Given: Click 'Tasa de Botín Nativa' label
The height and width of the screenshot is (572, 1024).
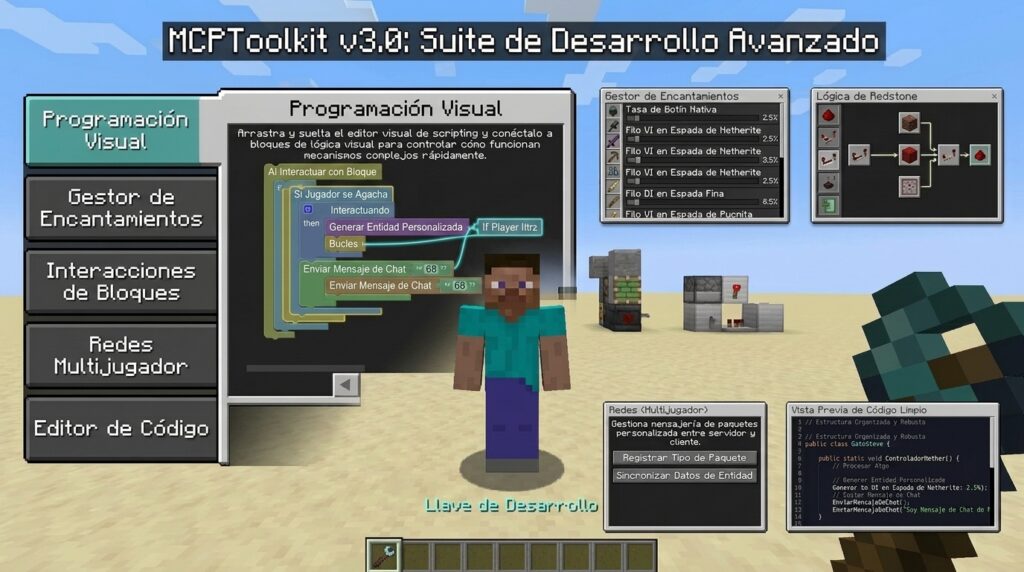Looking at the screenshot, I should [671, 109].
